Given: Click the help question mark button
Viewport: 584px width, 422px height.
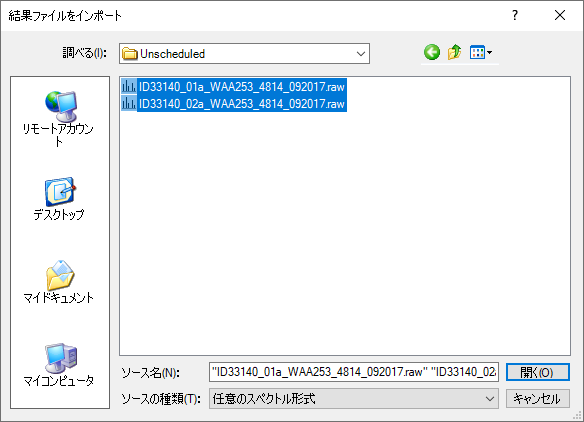Looking at the screenshot, I should pyautogui.click(x=515, y=15).
